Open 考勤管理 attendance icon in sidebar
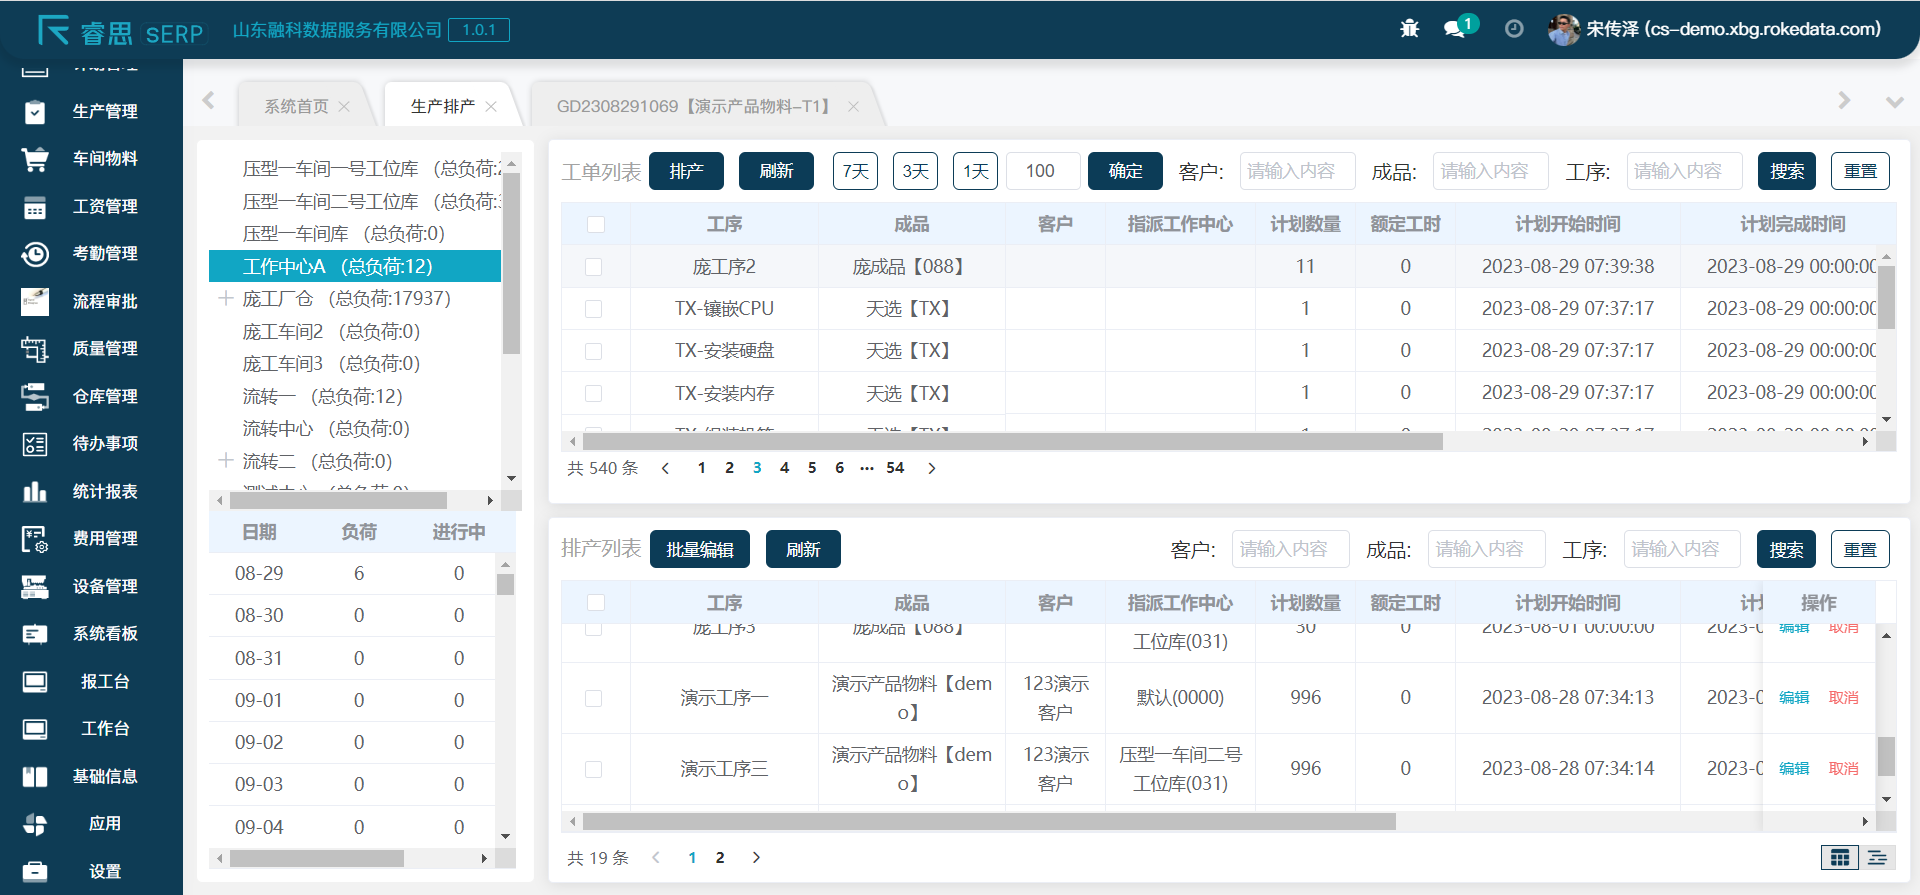Image resolution: width=1920 pixels, height=895 pixels. tap(35, 254)
